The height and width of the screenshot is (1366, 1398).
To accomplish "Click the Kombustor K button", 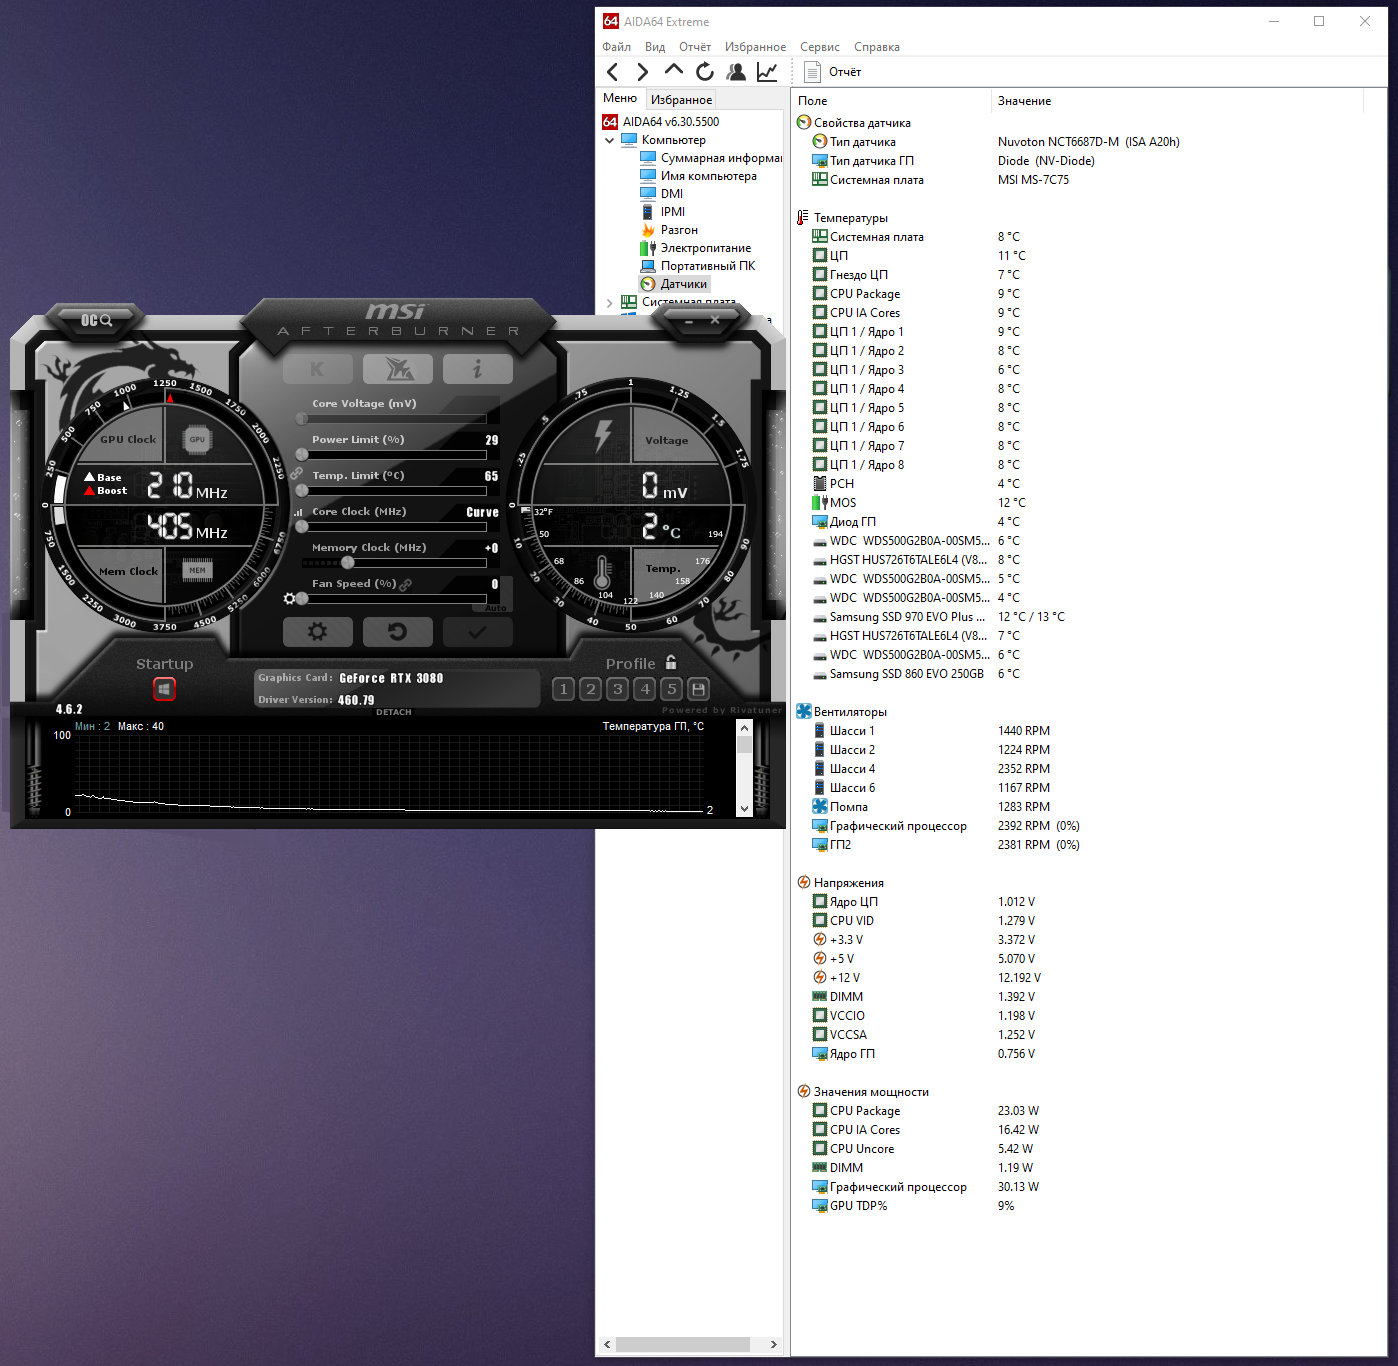I will click(317, 369).
